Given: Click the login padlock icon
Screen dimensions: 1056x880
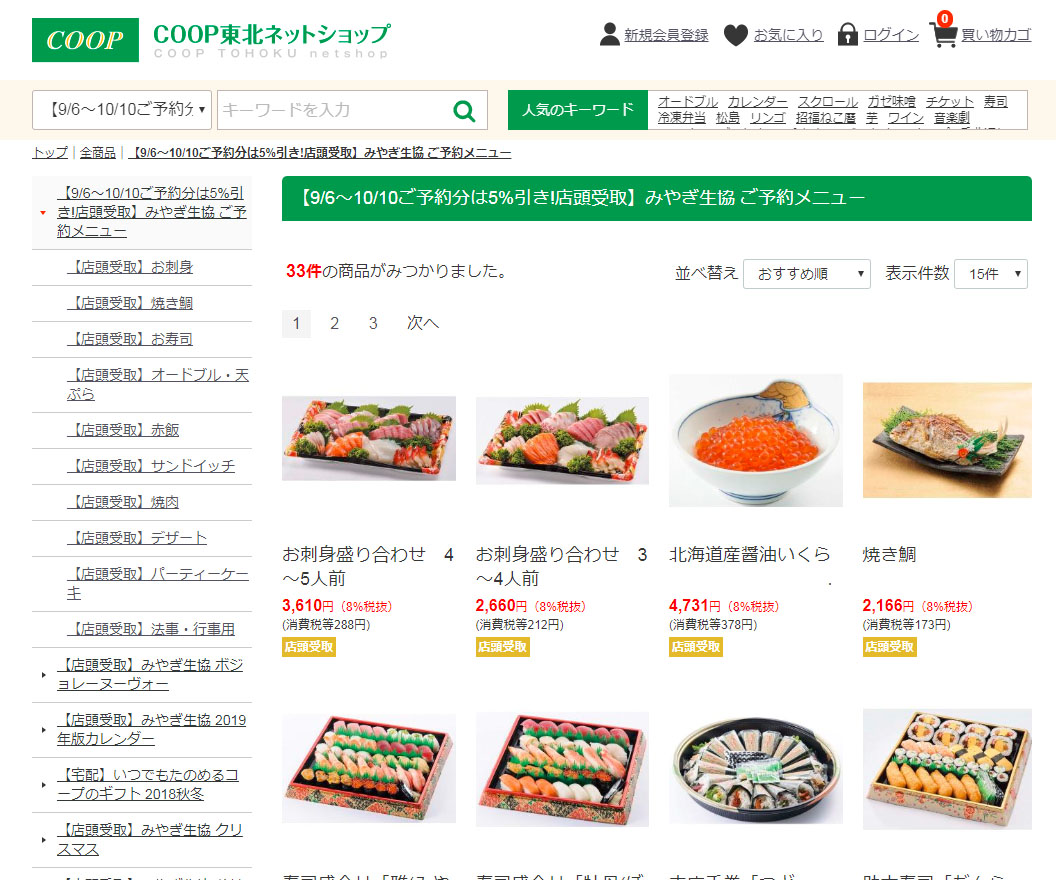Looking at the screenshot, I should pyautogui.click(x=847, y=34).
